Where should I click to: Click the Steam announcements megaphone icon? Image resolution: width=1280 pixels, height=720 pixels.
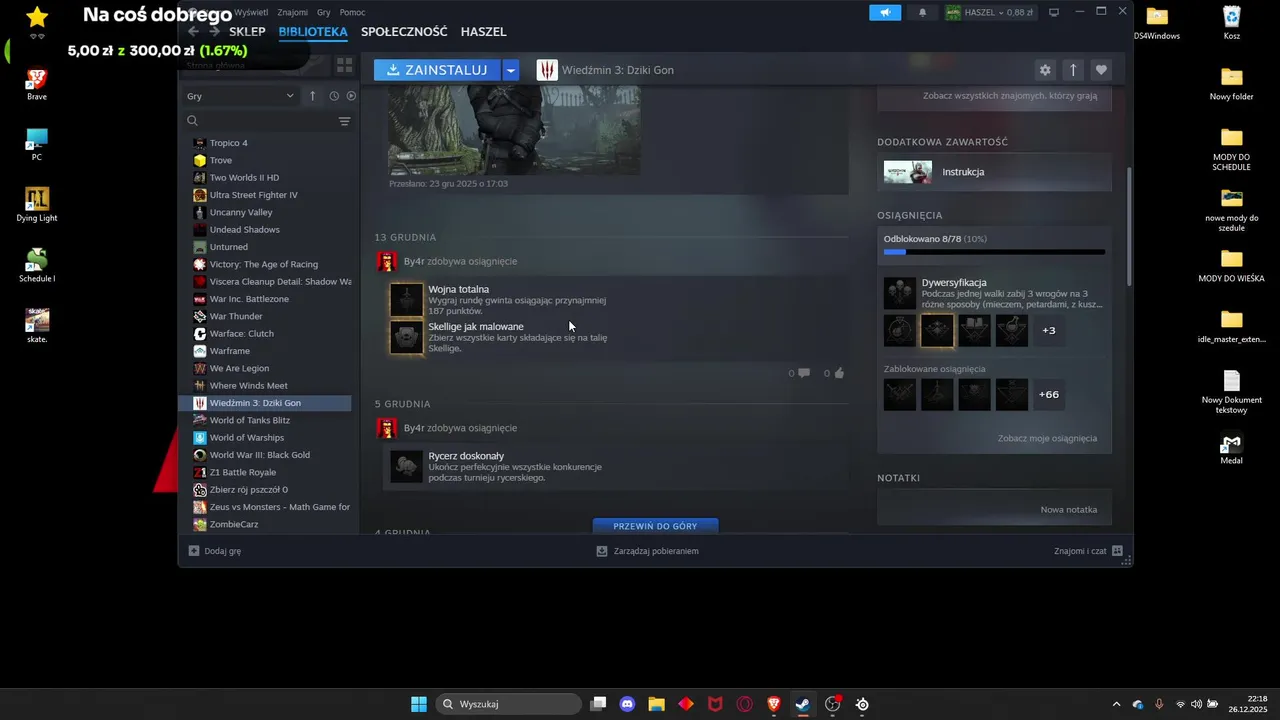[x=884, y=13]
